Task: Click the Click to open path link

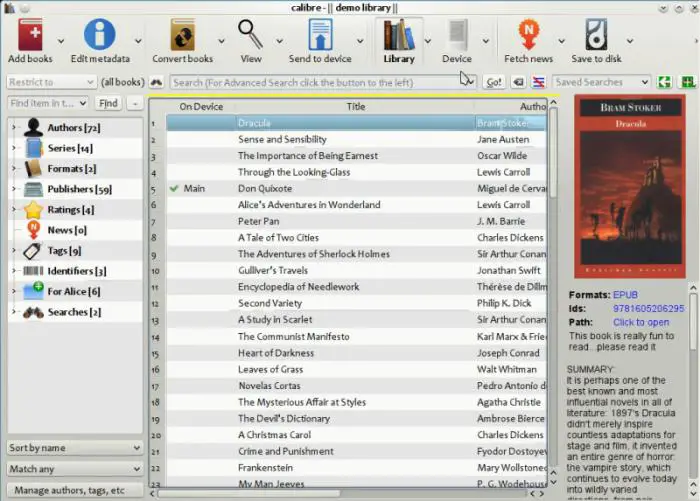Action: tap(641, 322)
